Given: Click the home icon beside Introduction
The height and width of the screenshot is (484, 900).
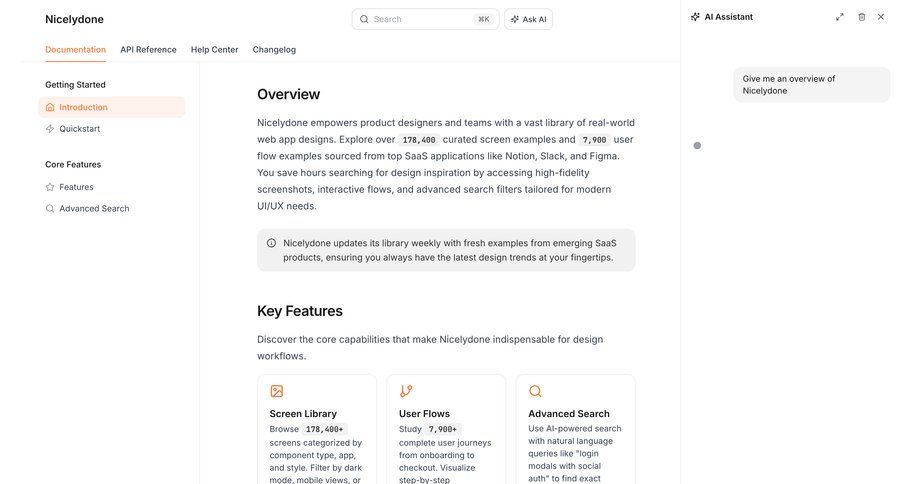Looking at the screenshot, I should click(50, 107).
